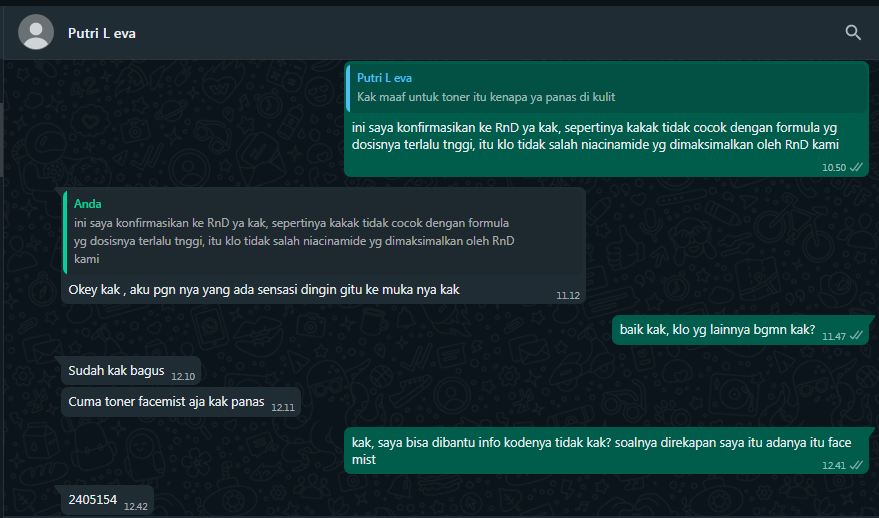Screen dimensions: 879x518
Task: Open quoted message from Putri L eva about toner
Action: [606, 87]
